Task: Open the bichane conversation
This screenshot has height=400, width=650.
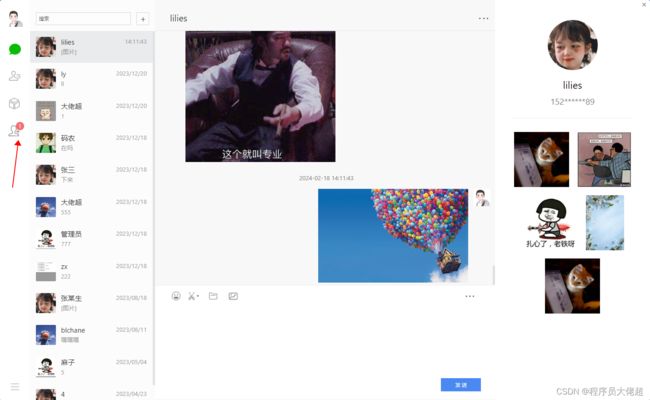Action: click(x=92, y=335)
